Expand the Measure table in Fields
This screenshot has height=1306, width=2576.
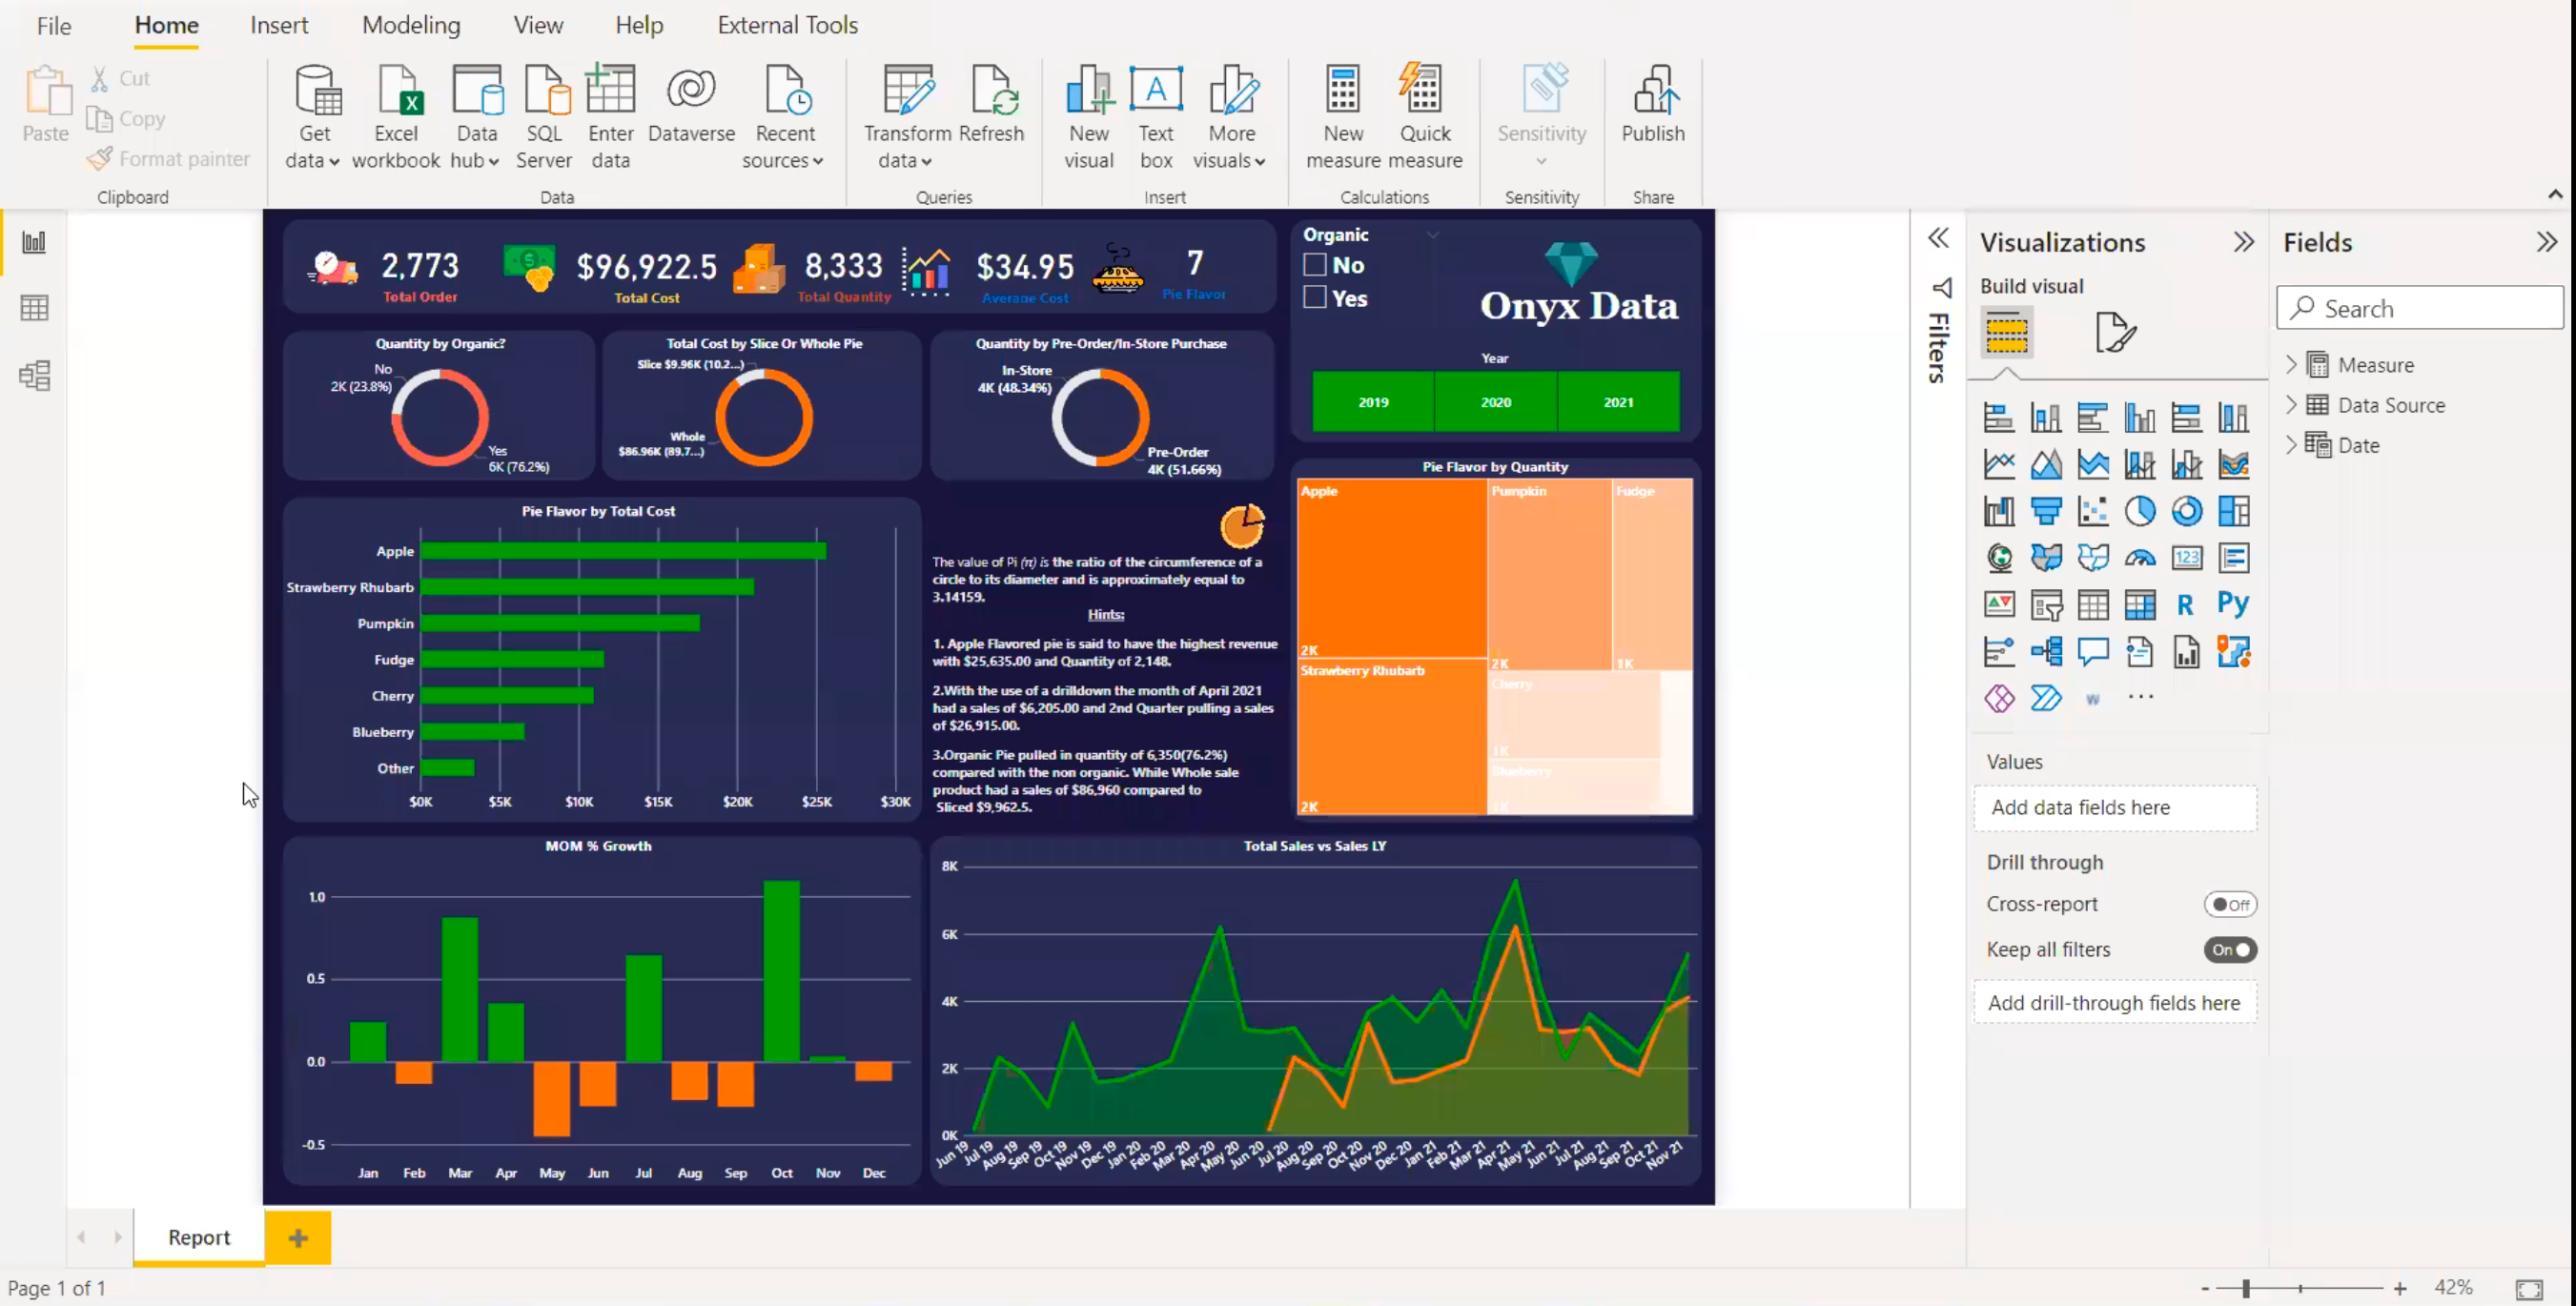point(2291,365)
